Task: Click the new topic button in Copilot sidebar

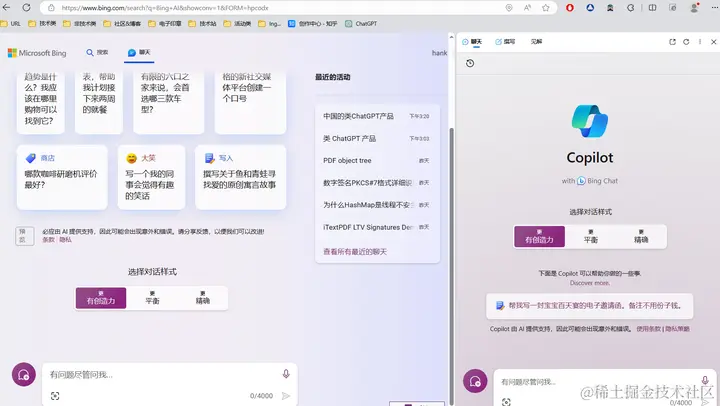Action: (475, 381)
